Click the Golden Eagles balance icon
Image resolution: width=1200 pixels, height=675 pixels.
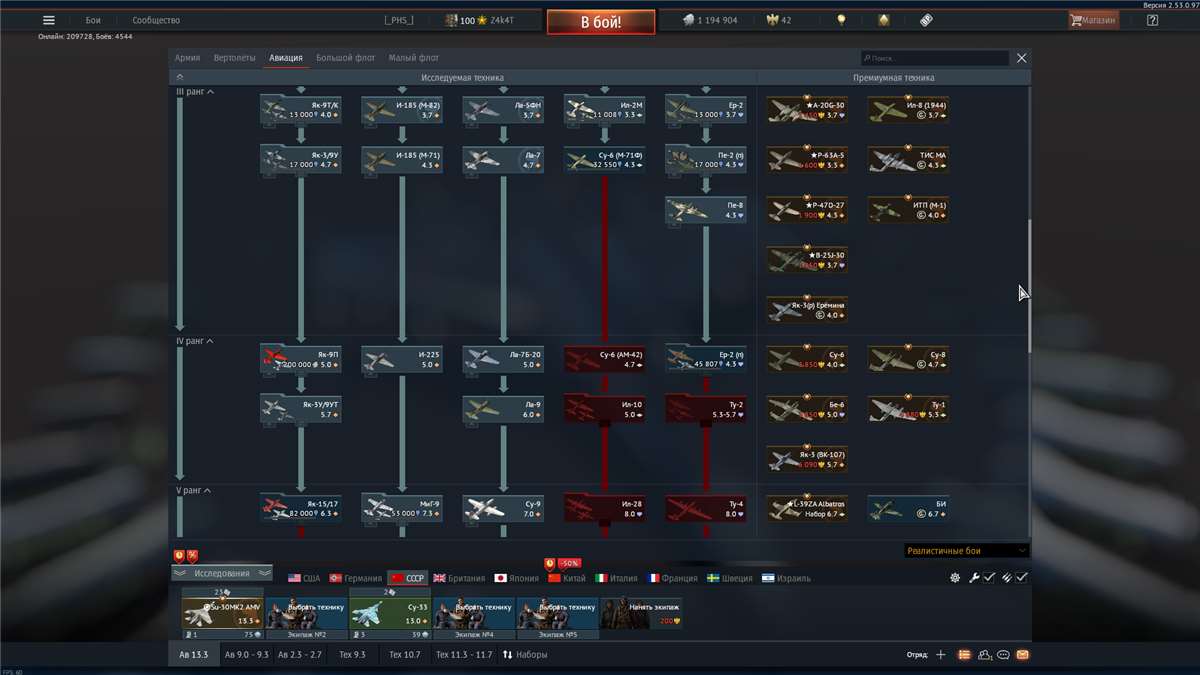click(772, 20)
